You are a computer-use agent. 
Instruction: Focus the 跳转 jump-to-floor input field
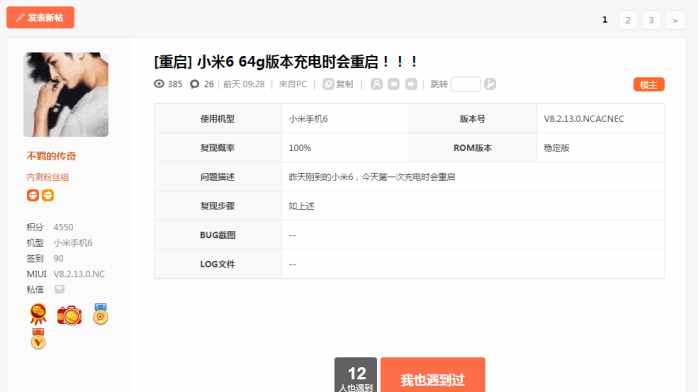(x=466, y=84)
